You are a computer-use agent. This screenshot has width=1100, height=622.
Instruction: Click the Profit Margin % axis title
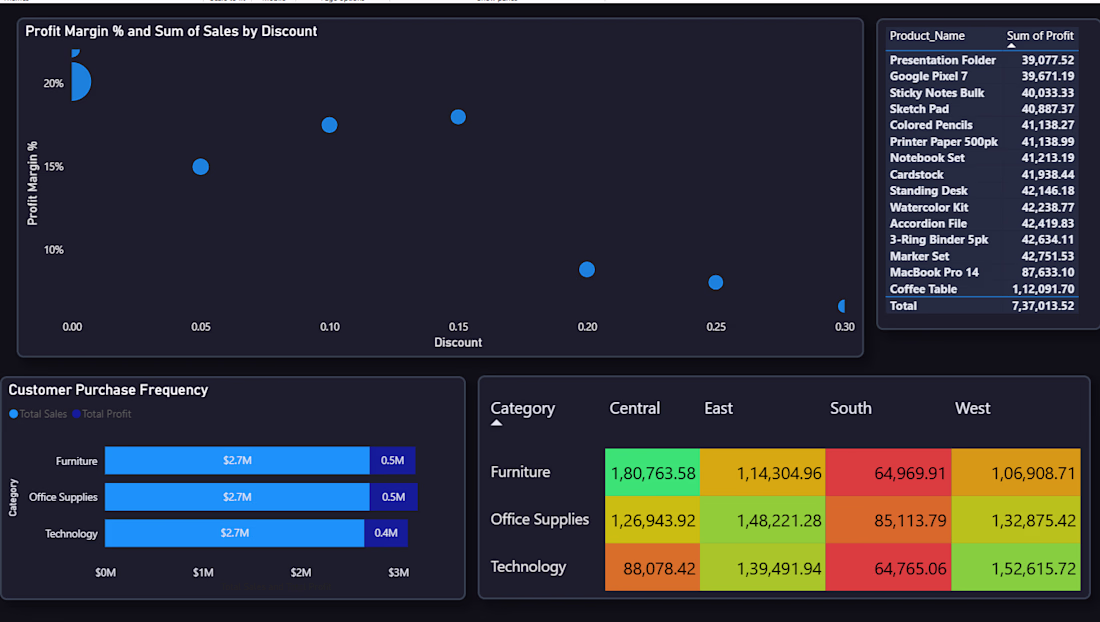coord(32,183)
